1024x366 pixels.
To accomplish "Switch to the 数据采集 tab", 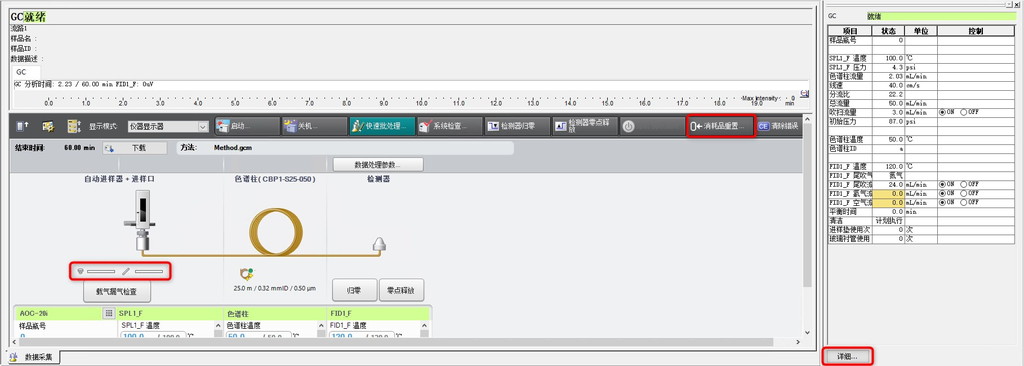I will pyautogui.click(x=33, y=357).
